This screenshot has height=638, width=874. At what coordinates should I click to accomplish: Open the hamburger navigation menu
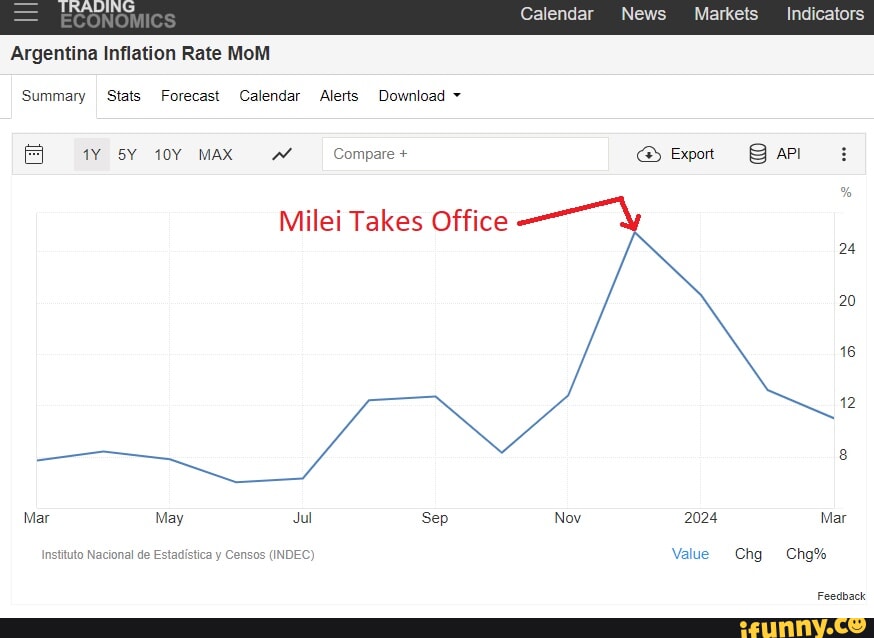tap(26, 13)
